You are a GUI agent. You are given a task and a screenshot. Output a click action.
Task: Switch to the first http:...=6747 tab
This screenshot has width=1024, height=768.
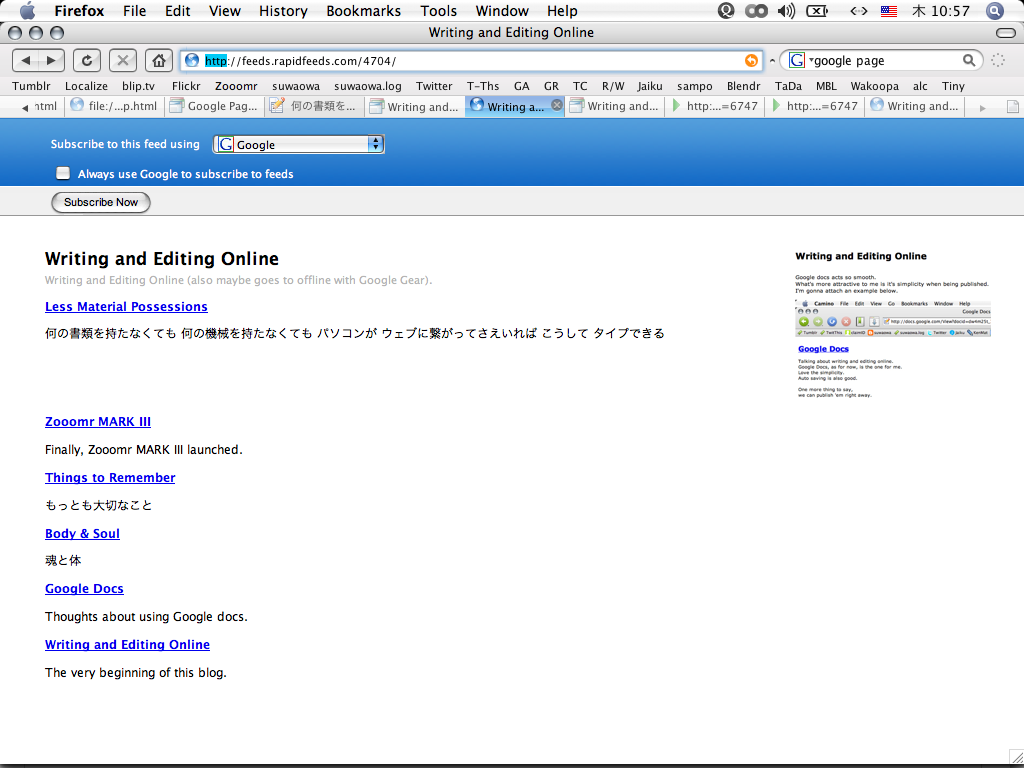pos(714,106)
